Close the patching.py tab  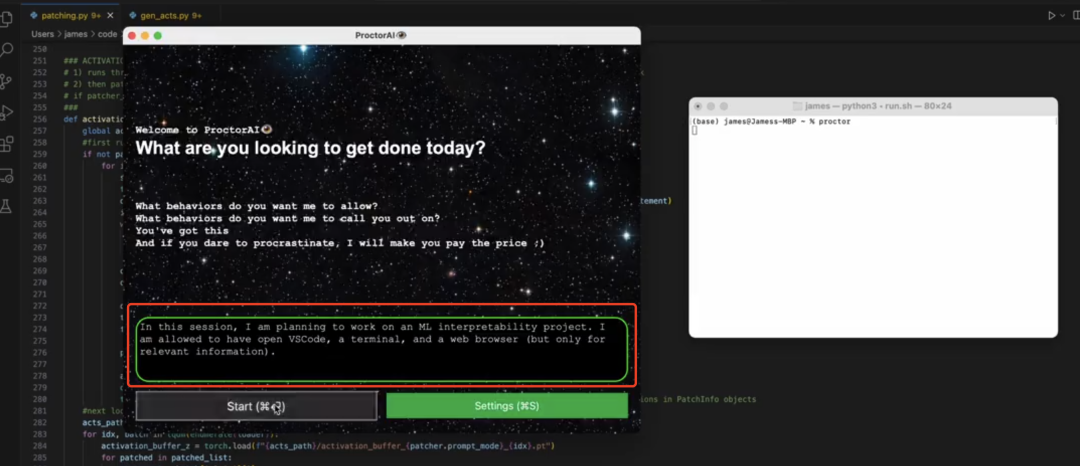click(x=110, y=15)
